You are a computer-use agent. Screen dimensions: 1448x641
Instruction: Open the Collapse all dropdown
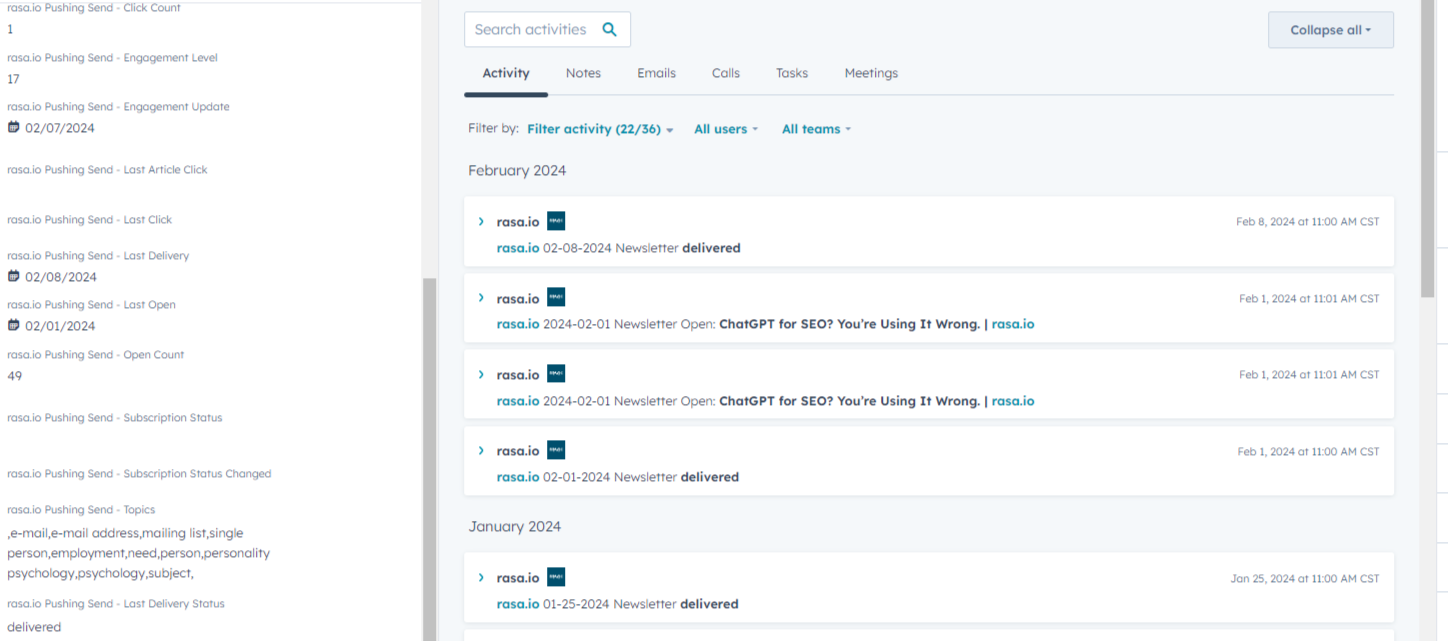(x=1330, y=30)
